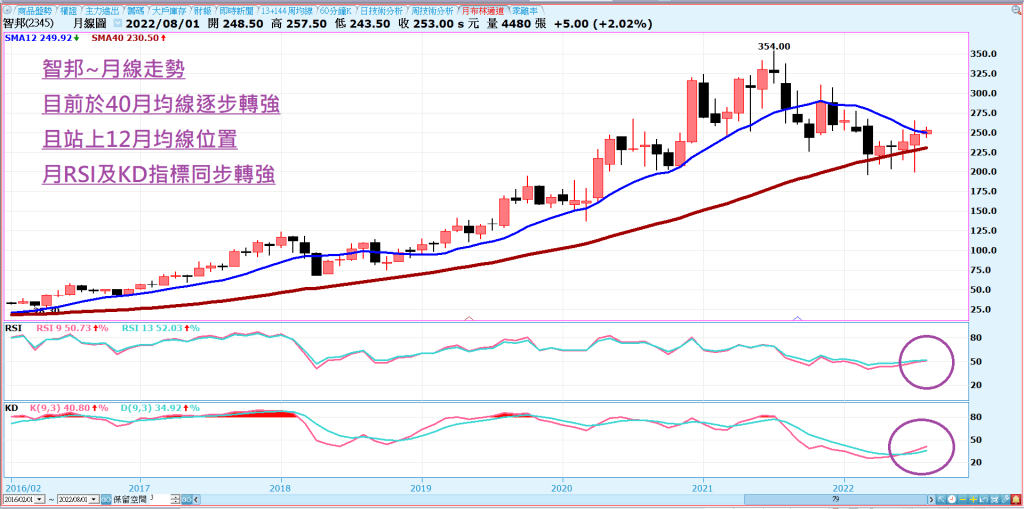Click the KD indicator panel label
The width and height of the screenshot is (1024, 509).
pos(12,408)
